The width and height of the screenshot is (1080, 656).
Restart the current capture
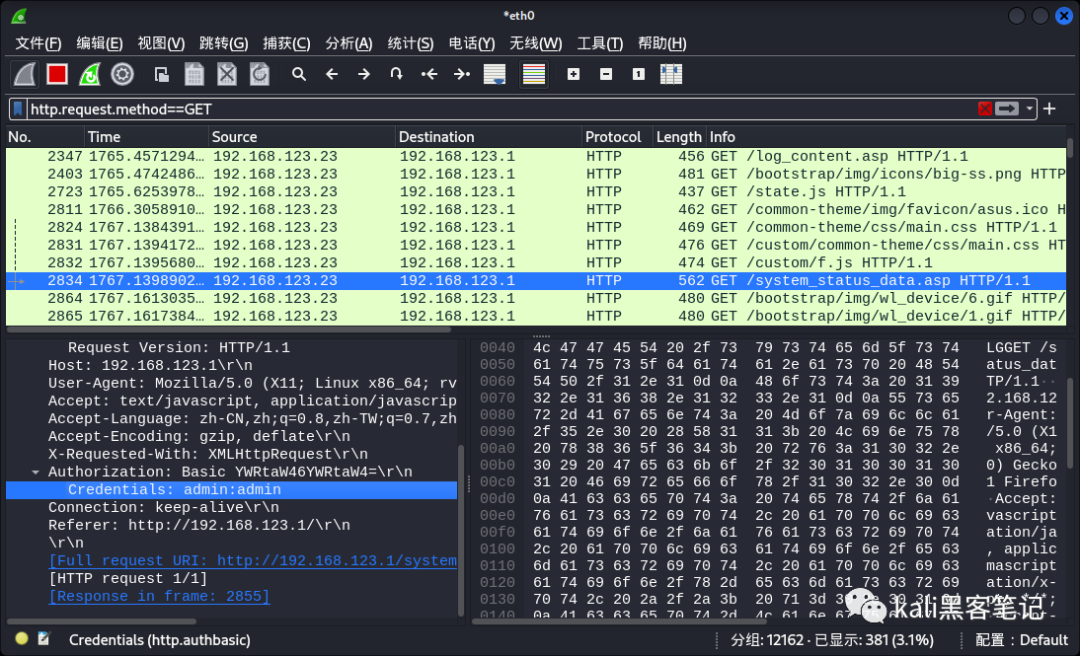point(90,74)
